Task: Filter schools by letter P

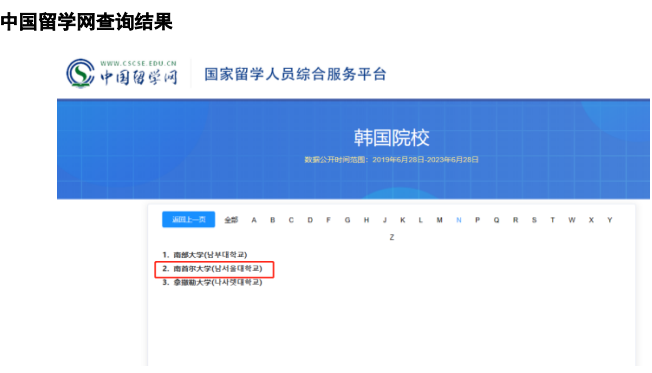Action: pos(477,220)
